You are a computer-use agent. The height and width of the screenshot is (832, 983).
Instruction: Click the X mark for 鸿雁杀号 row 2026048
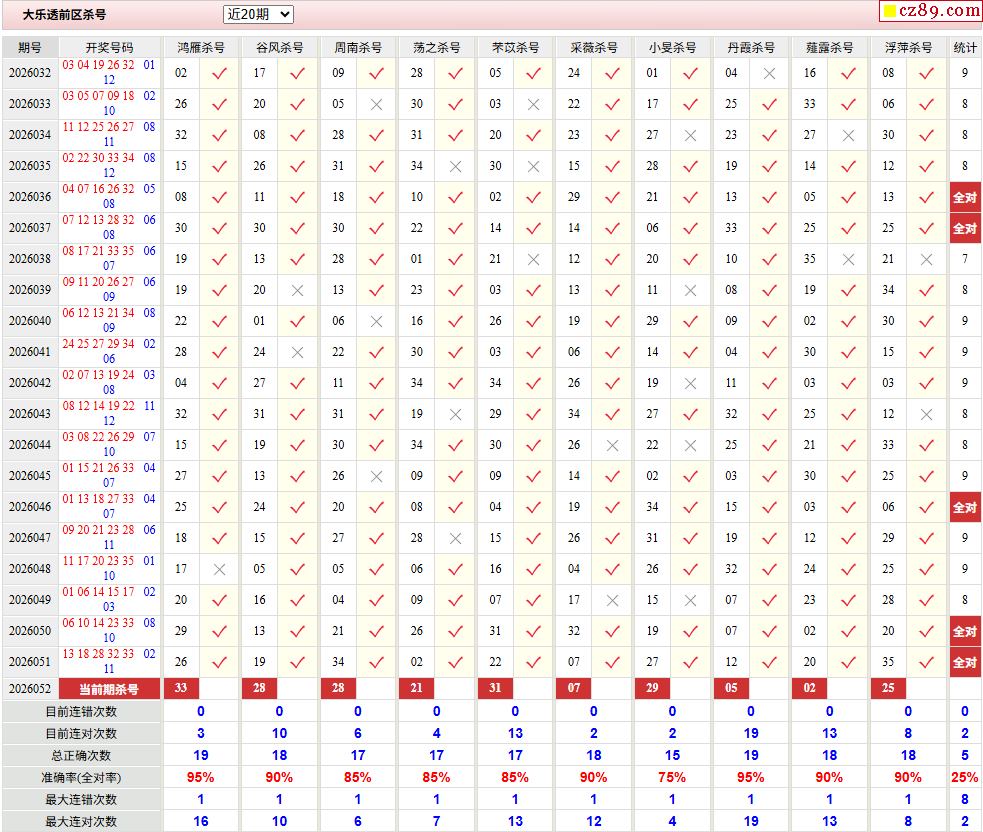219,569
